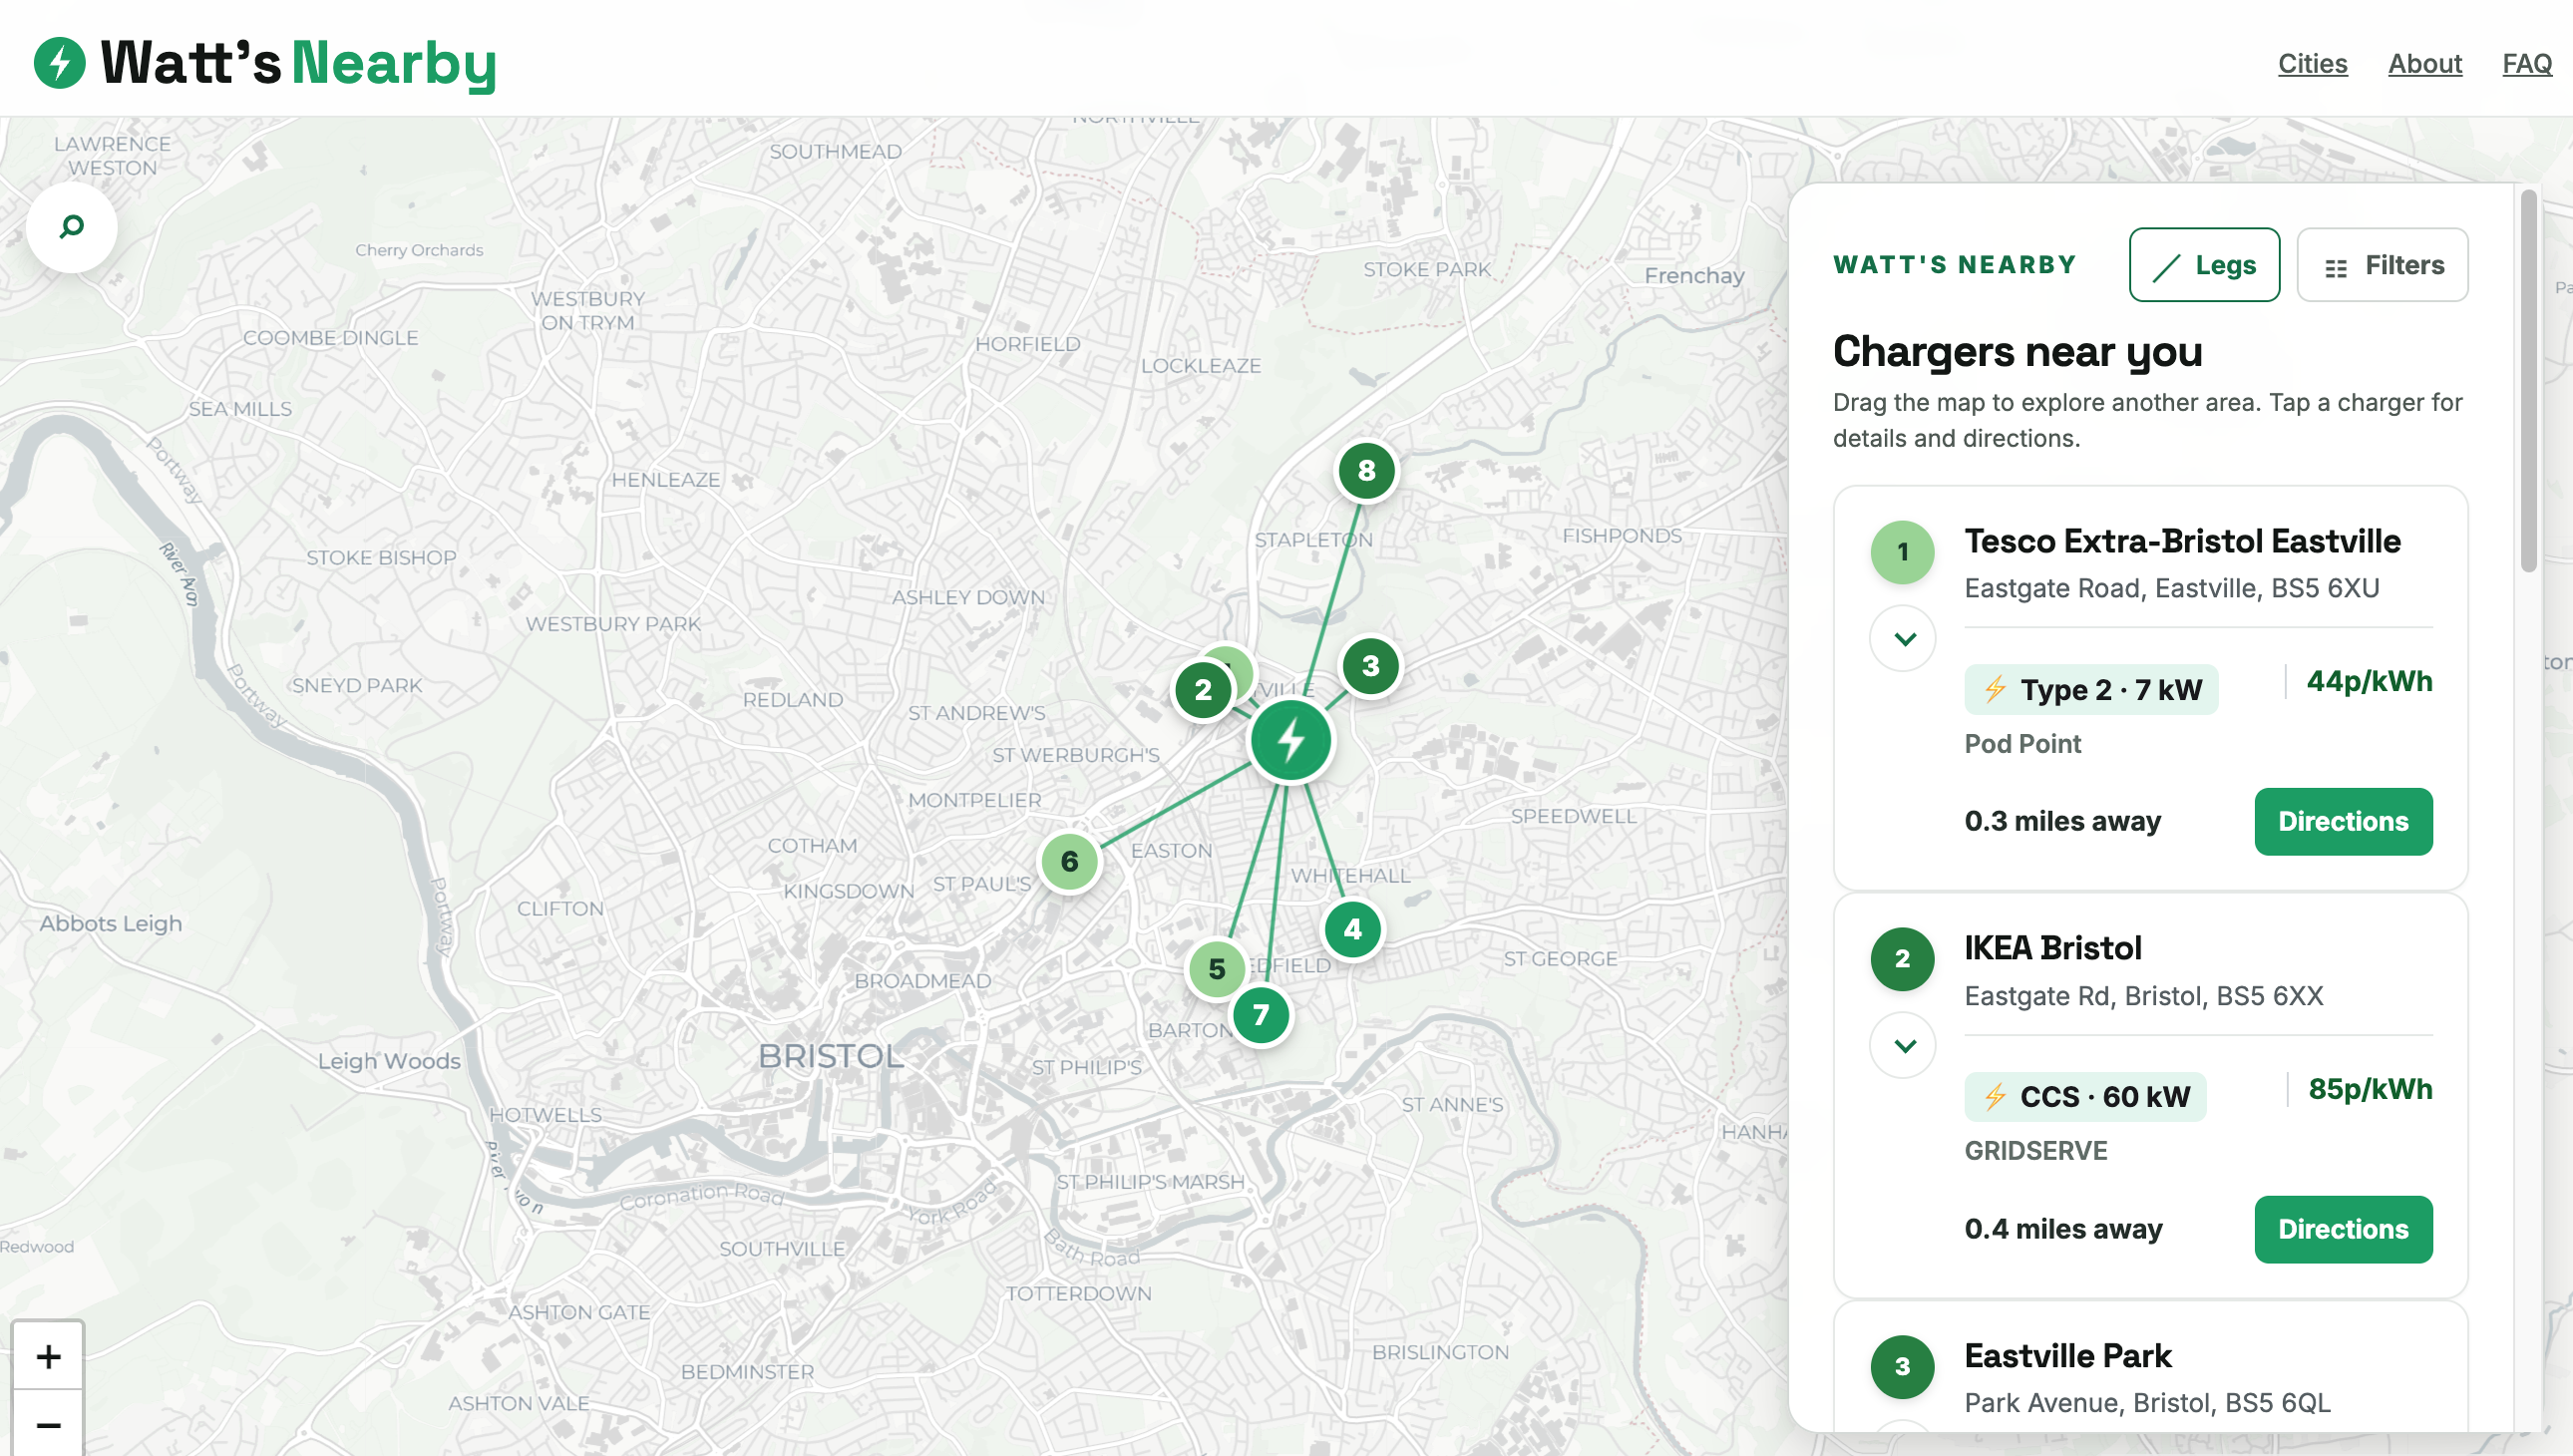
Task: Zoom out with the minus button
Action: click(48, 1424)
